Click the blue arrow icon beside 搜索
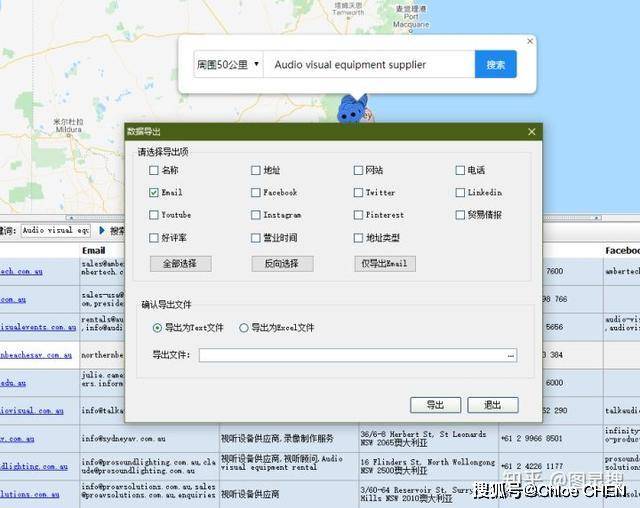 pos(102,231)
